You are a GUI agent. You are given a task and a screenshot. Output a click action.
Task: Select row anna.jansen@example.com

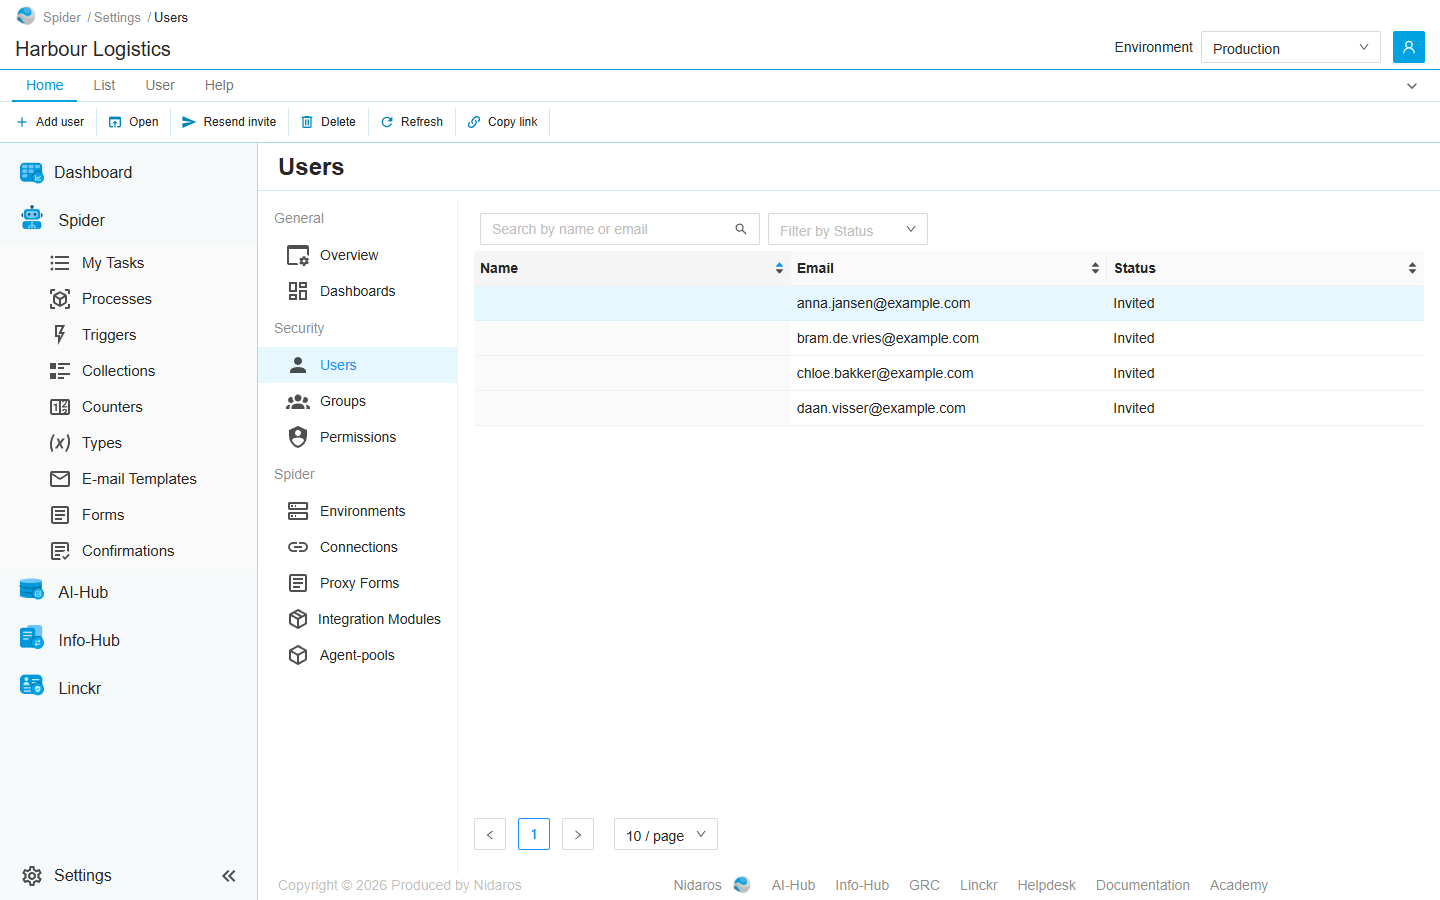click(949, 303)
